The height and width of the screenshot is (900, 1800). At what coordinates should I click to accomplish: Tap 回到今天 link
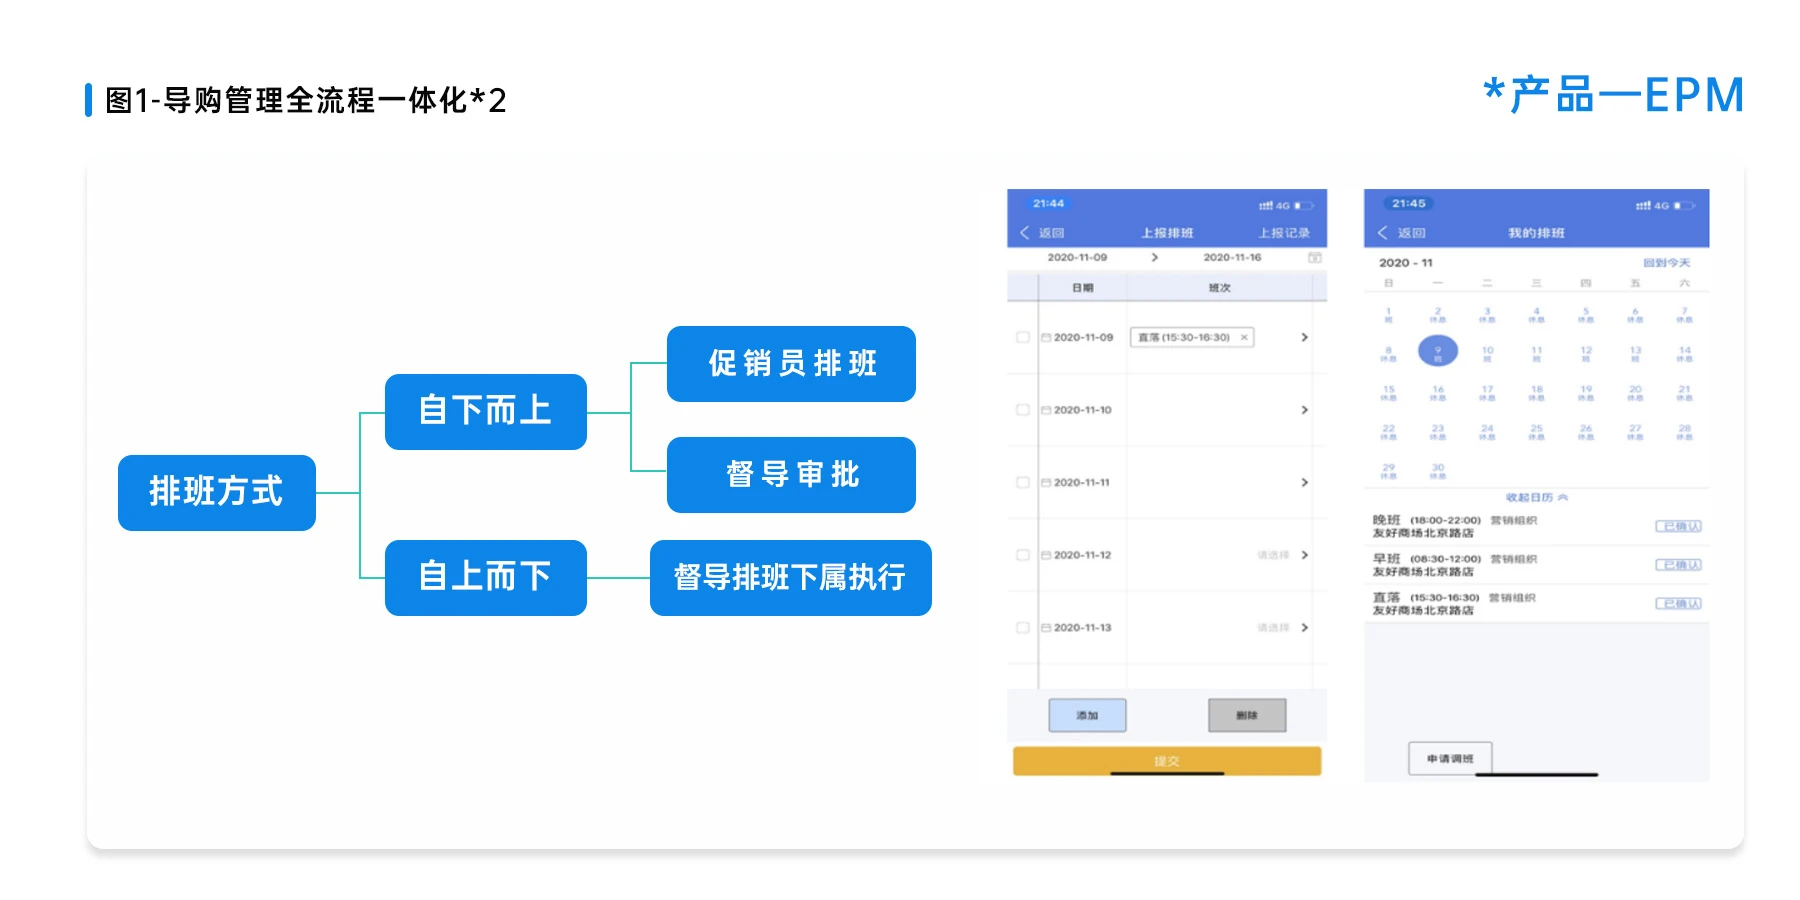click(x=1667, y=263)
